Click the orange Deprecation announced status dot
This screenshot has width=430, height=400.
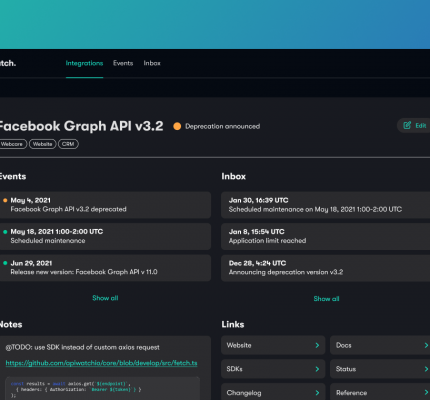[x=177, y=126]
